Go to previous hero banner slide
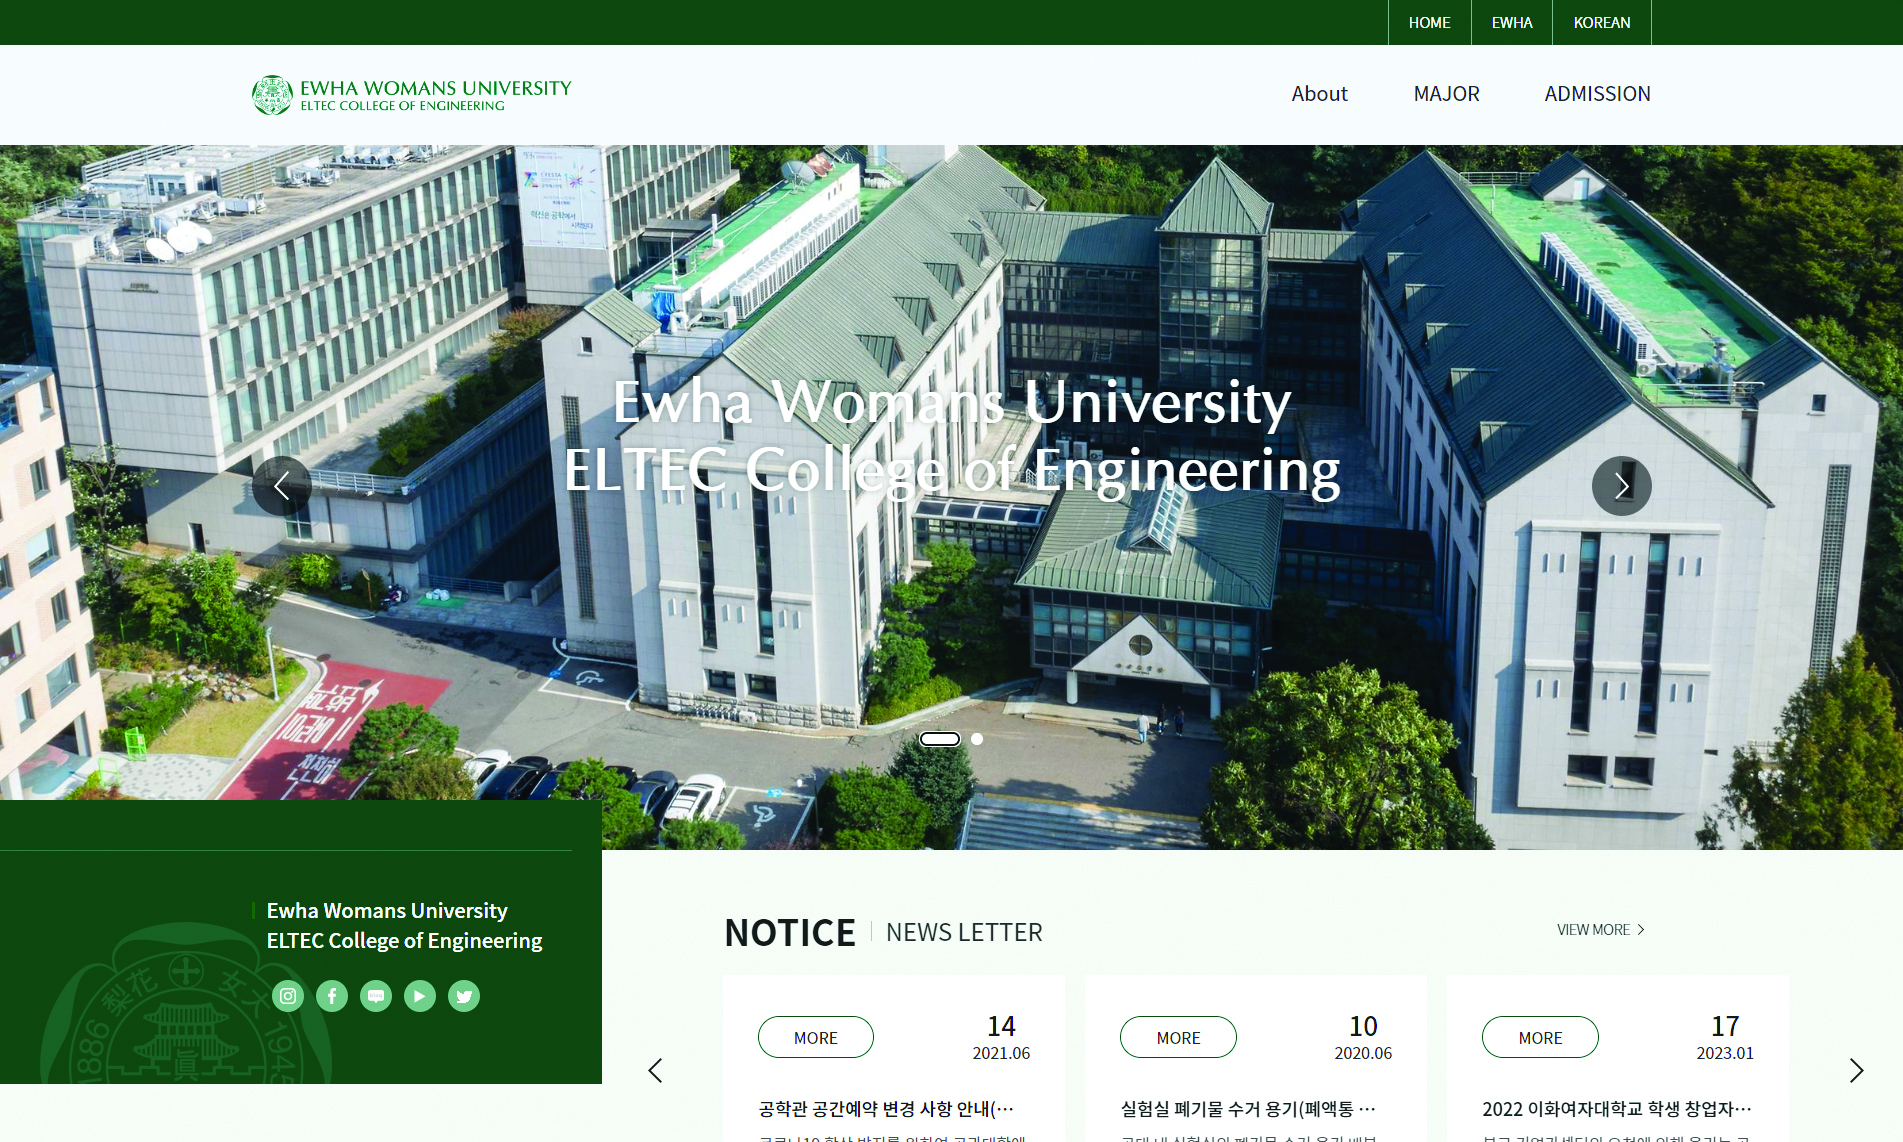The height and width of the screenshot is (1142, 1903). [x=282, y=486]
